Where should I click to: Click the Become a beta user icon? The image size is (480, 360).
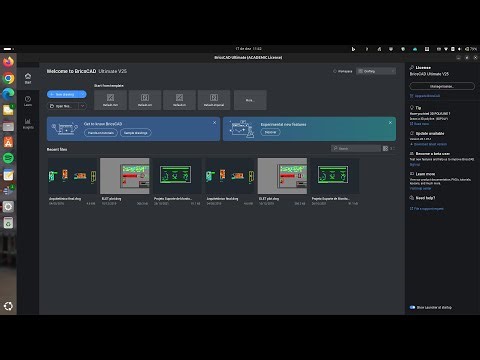(x=412, y=153)
